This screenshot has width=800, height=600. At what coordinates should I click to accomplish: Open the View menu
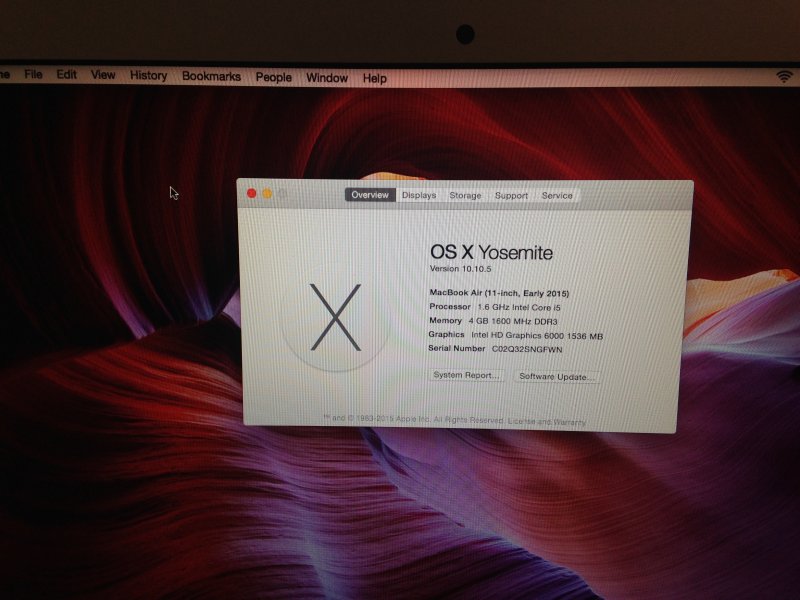(103, 75)
